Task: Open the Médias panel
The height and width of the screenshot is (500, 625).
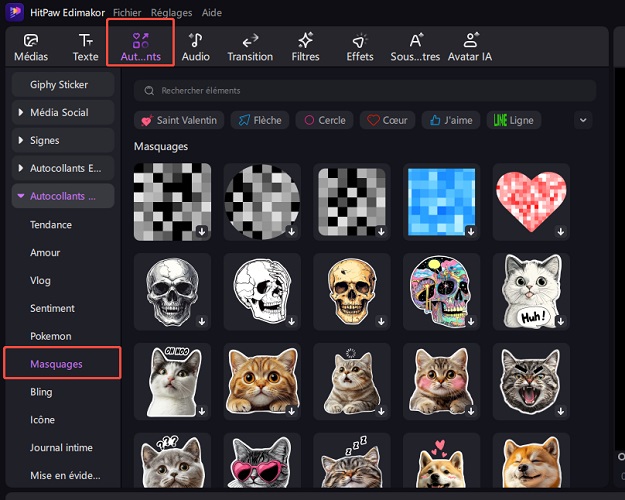Action: tap(30, 47)
